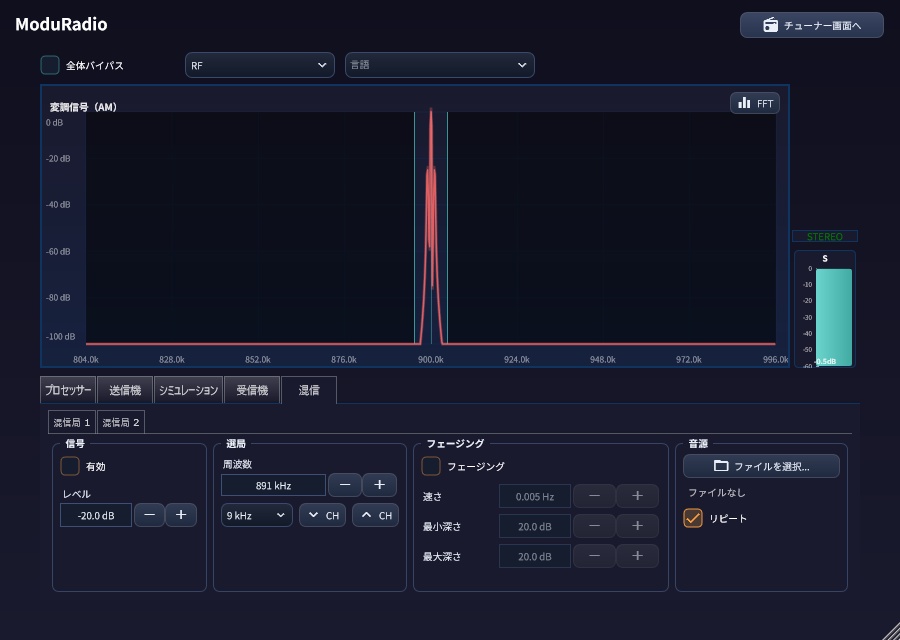
Task: Open the RF signal source dropdown
Action: [259, 65]
